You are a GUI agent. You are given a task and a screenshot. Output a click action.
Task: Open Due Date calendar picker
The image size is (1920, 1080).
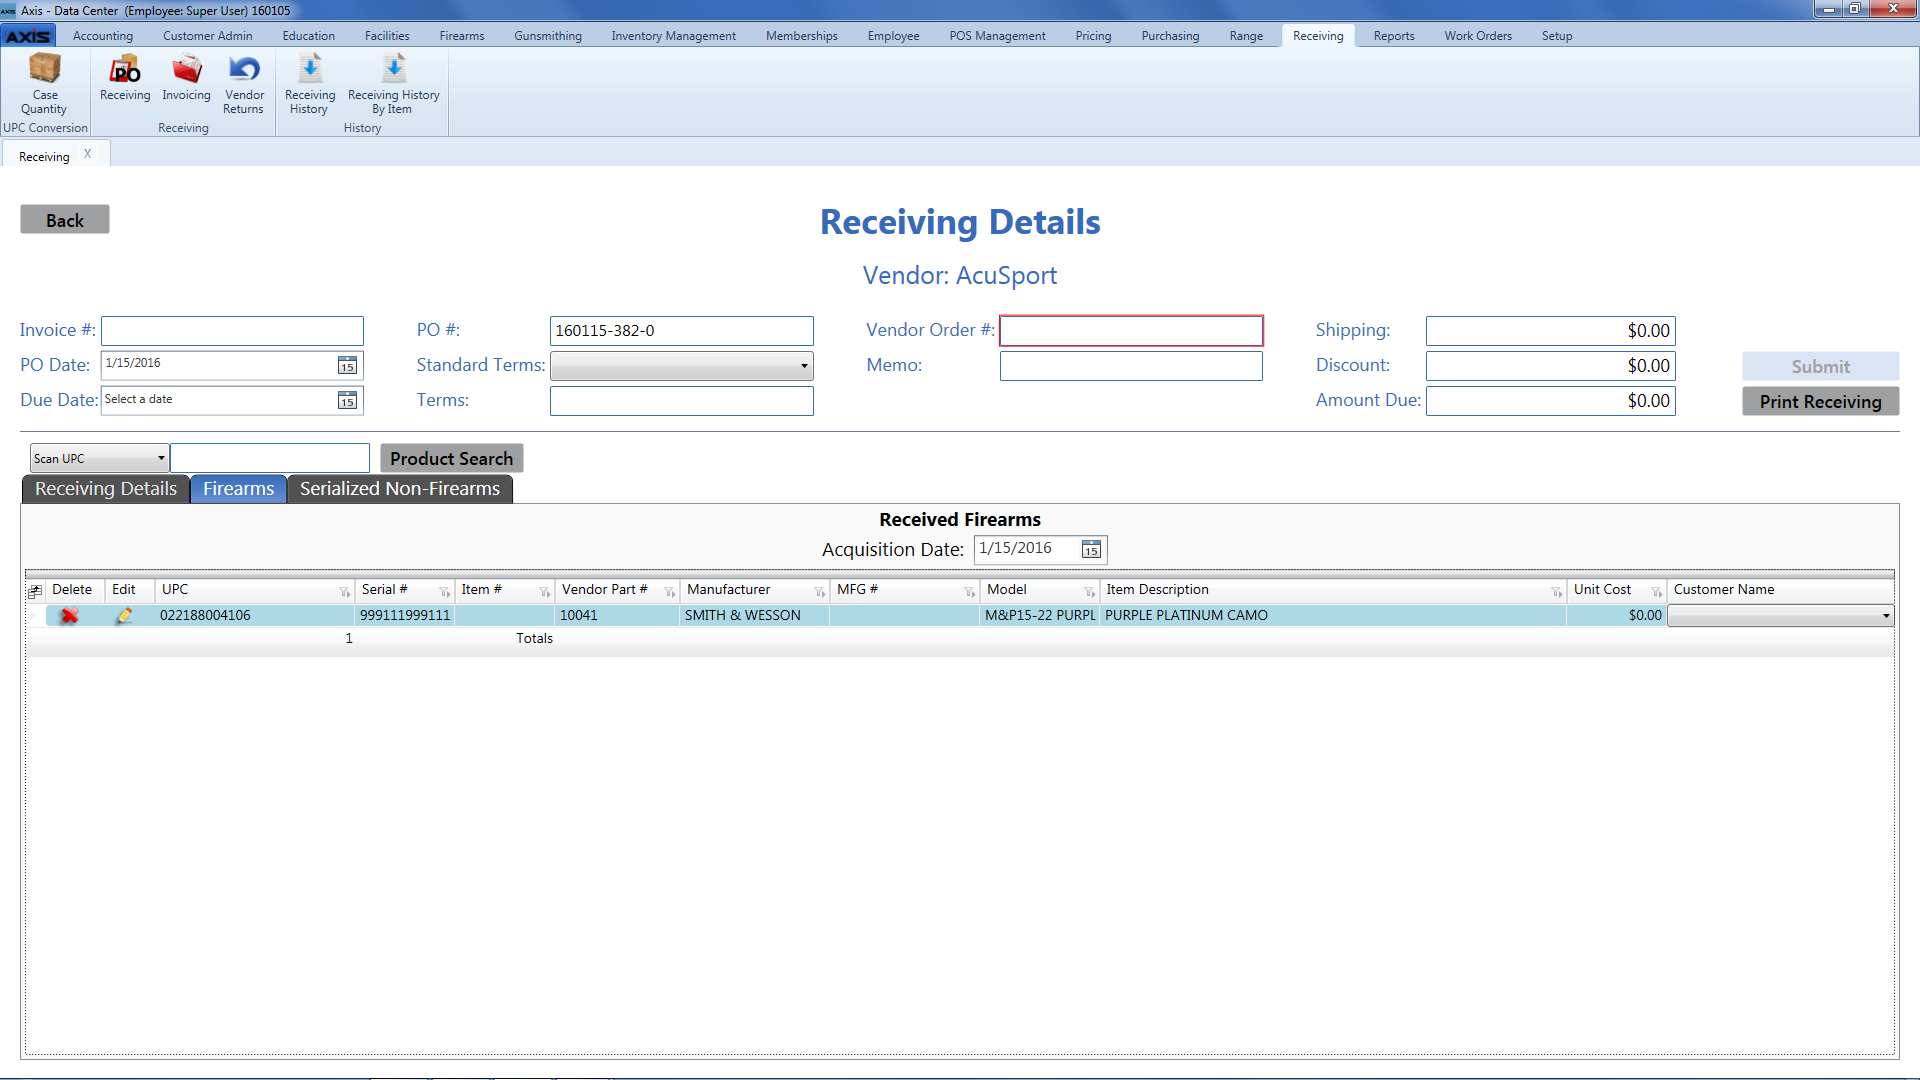pyautogui.click(x=347, y=400)
